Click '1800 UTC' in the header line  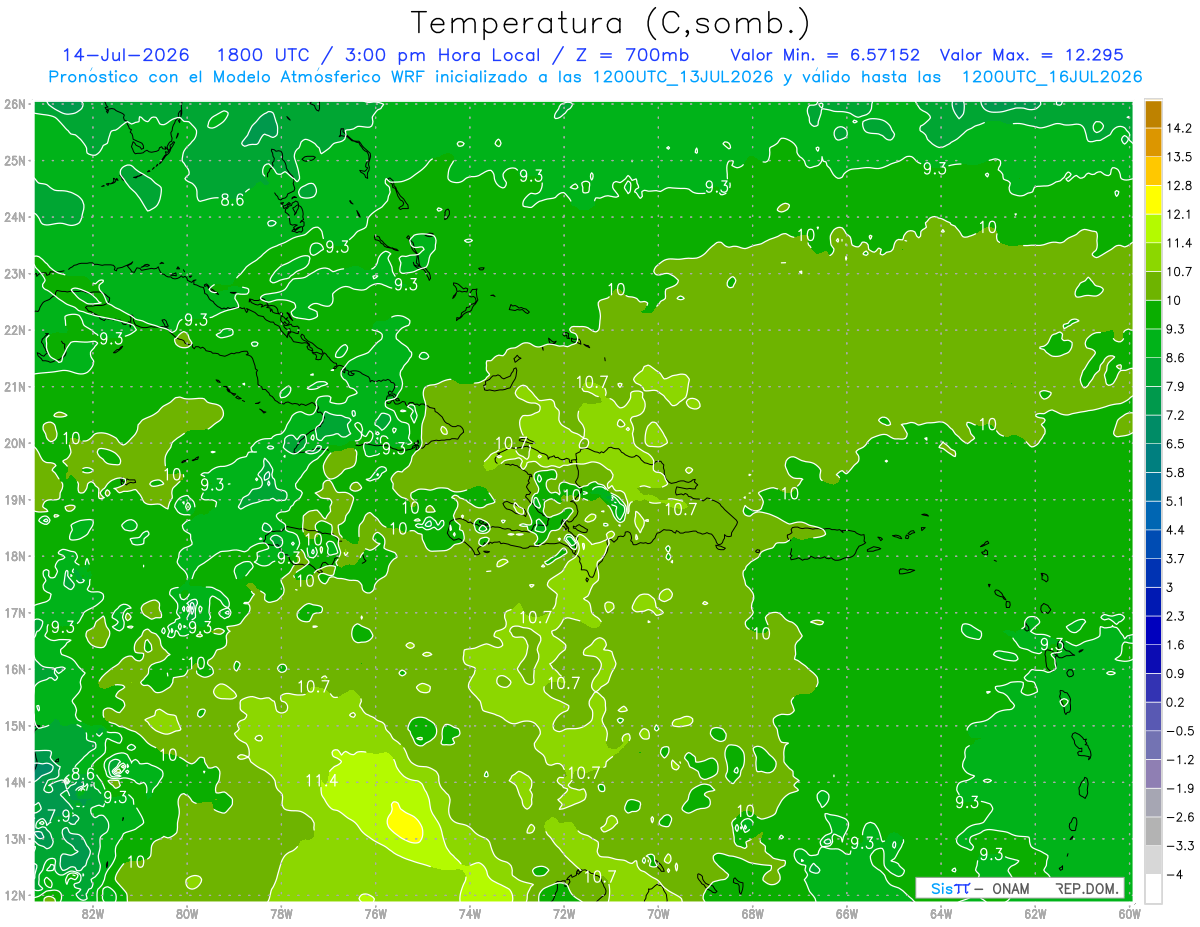[x=263, y=55]
